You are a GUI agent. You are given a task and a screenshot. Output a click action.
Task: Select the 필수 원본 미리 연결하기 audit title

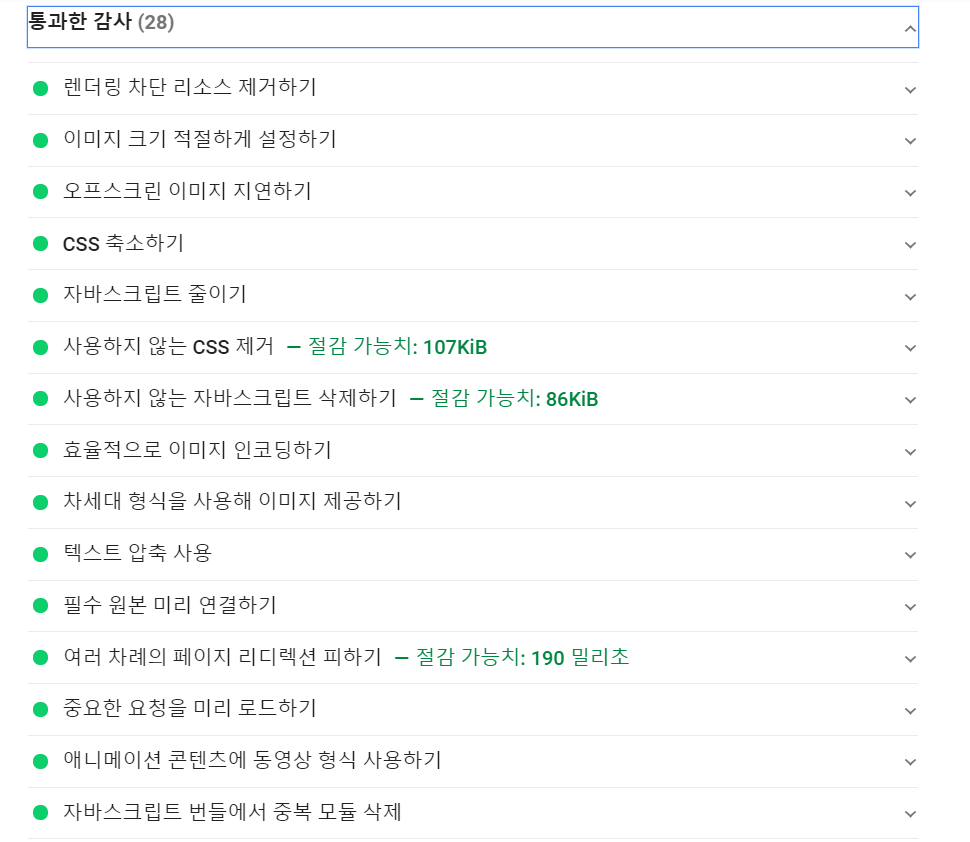(170, 605)
